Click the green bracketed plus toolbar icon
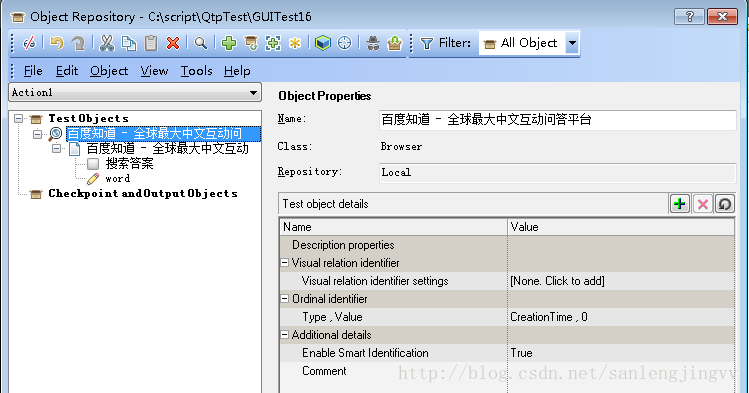The width and height of the screenshot is (749, 393). (273, 43)
